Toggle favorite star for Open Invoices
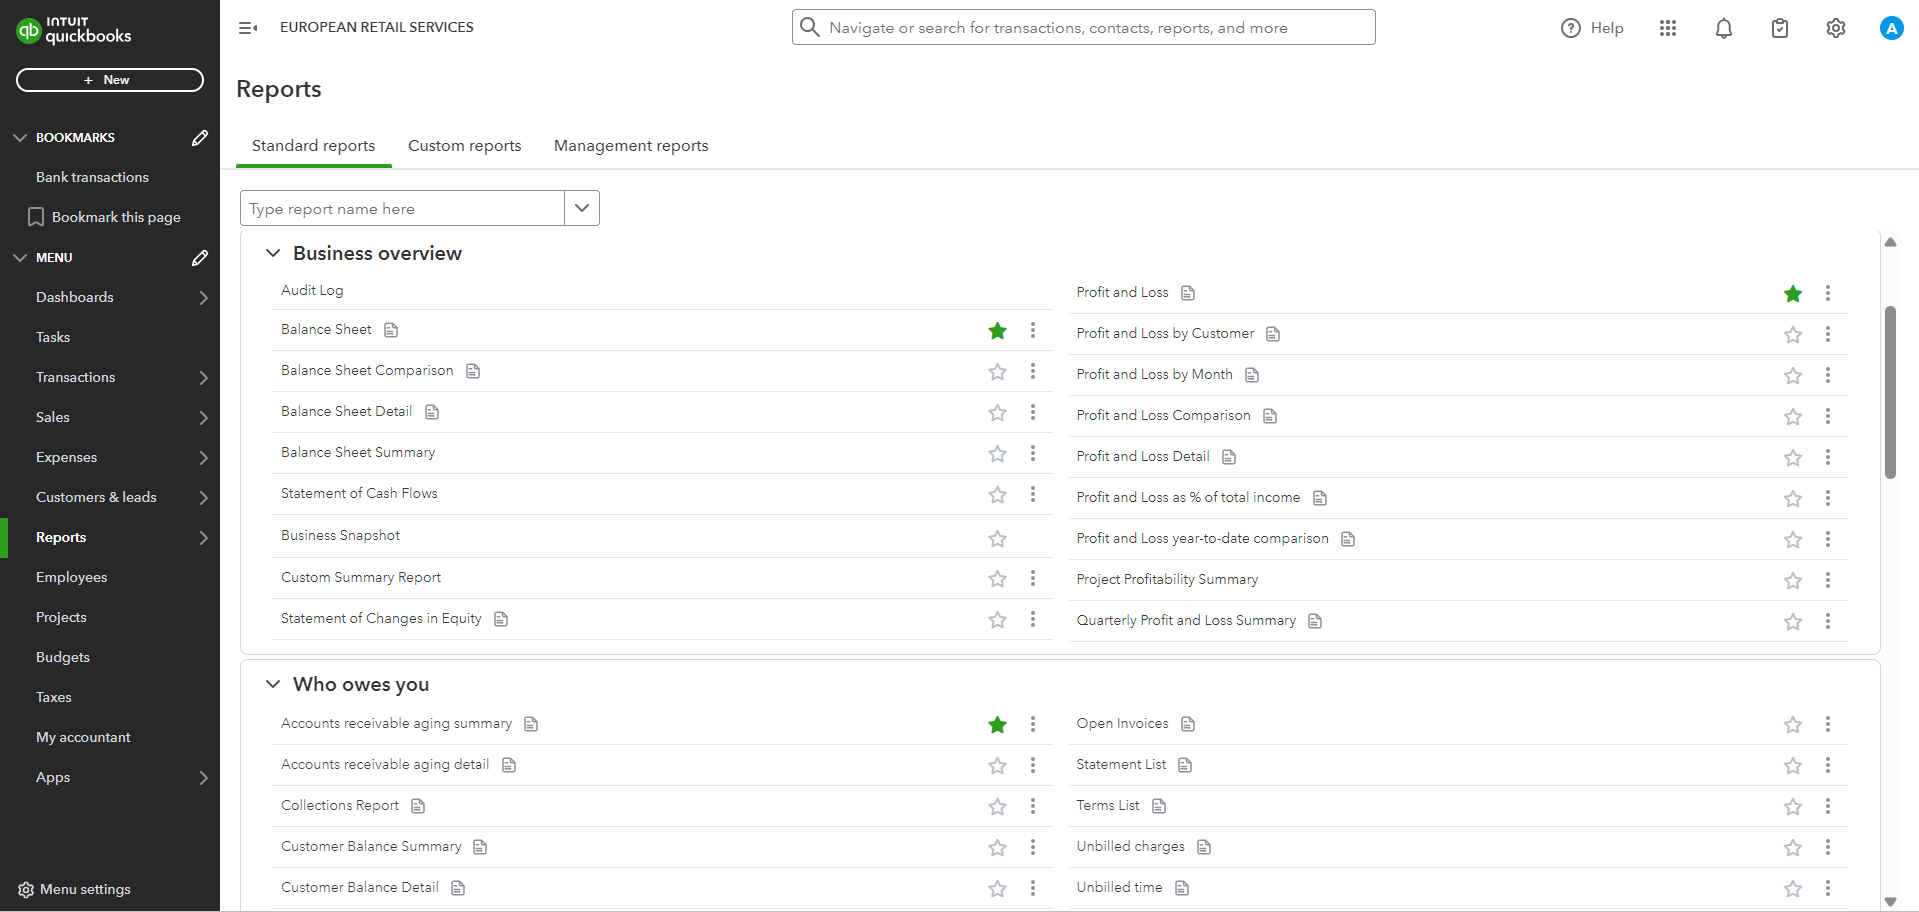Screen dimensions: 1919x912 (1792, 725)
